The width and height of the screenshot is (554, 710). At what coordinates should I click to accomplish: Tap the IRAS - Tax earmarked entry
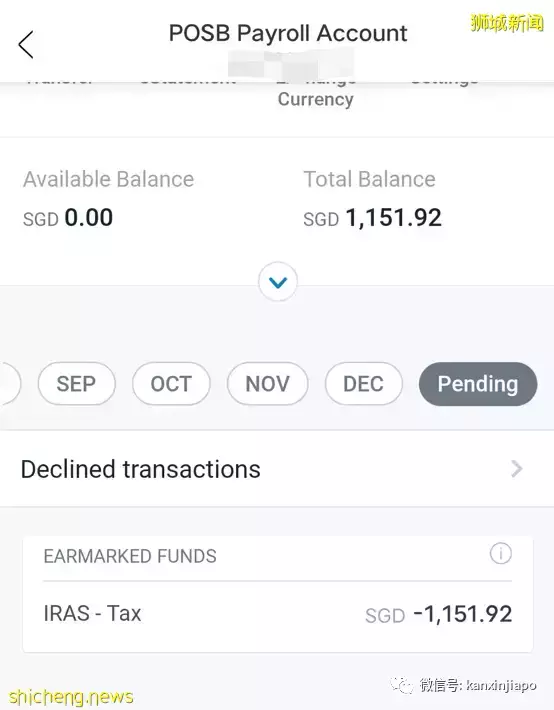277,614
